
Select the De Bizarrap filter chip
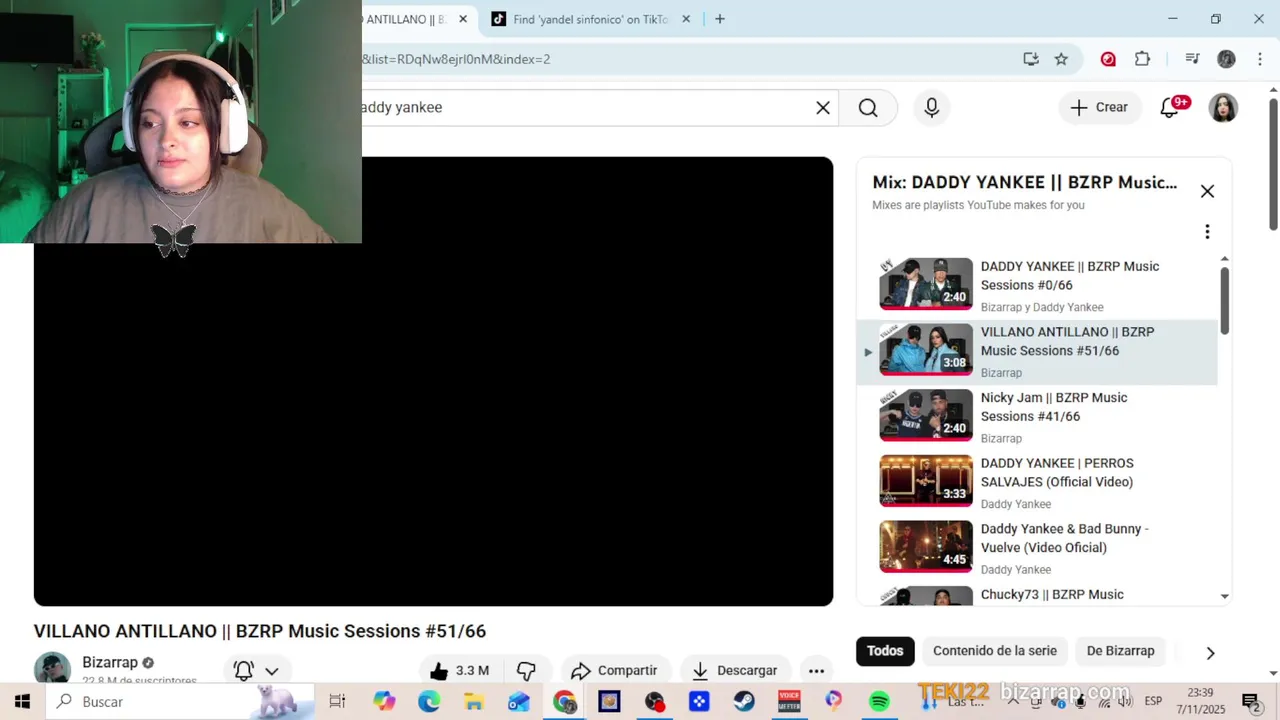1121,651
